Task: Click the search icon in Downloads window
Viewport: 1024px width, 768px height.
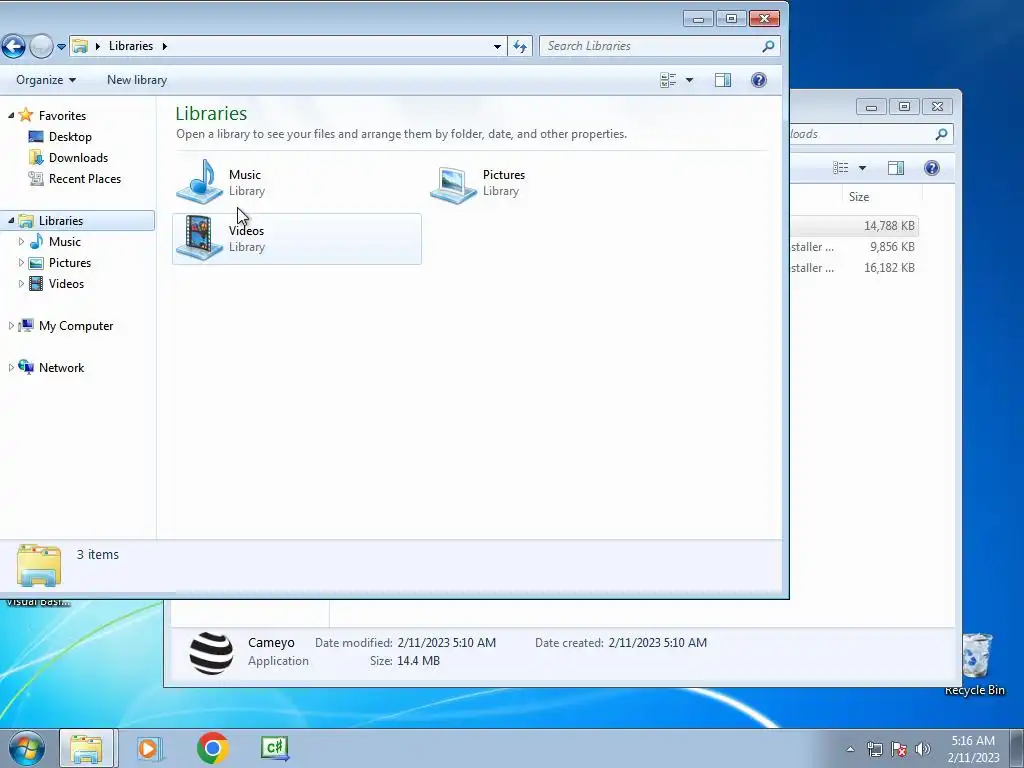Action: click(941, 134)
